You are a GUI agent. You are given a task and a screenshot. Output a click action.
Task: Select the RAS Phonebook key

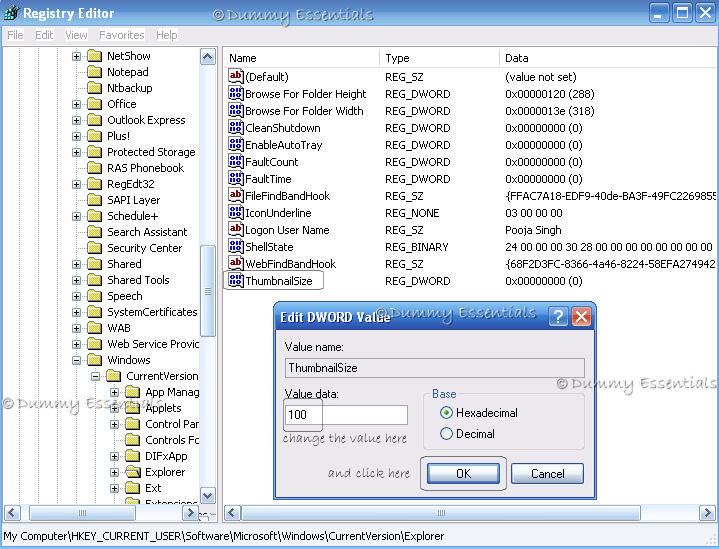pos(145,168)
